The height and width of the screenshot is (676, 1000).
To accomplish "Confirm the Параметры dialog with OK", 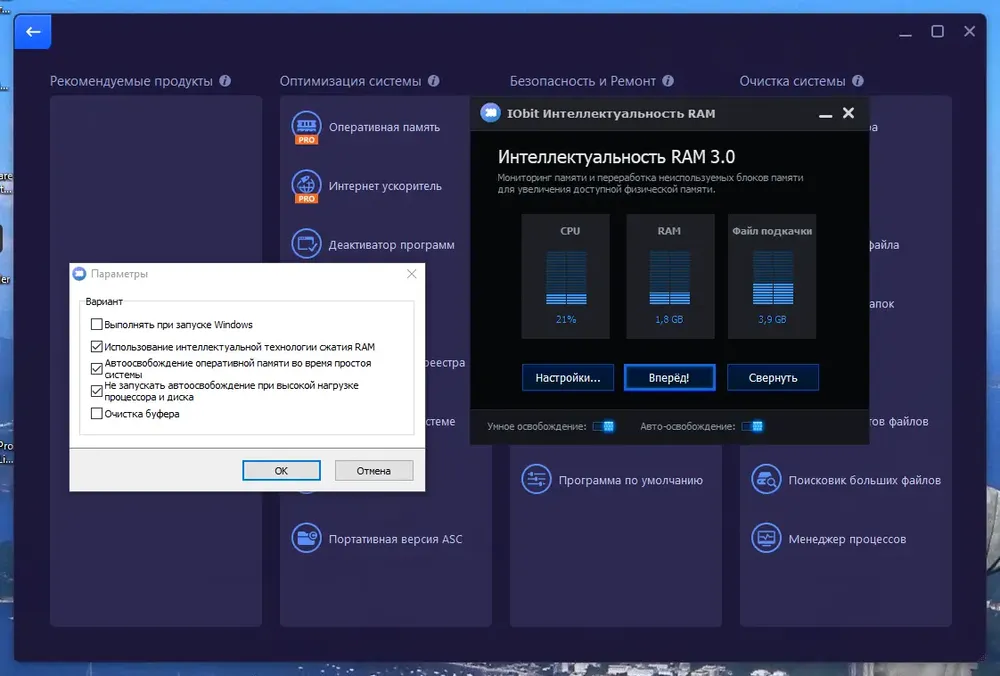I will tap(281, 471).
